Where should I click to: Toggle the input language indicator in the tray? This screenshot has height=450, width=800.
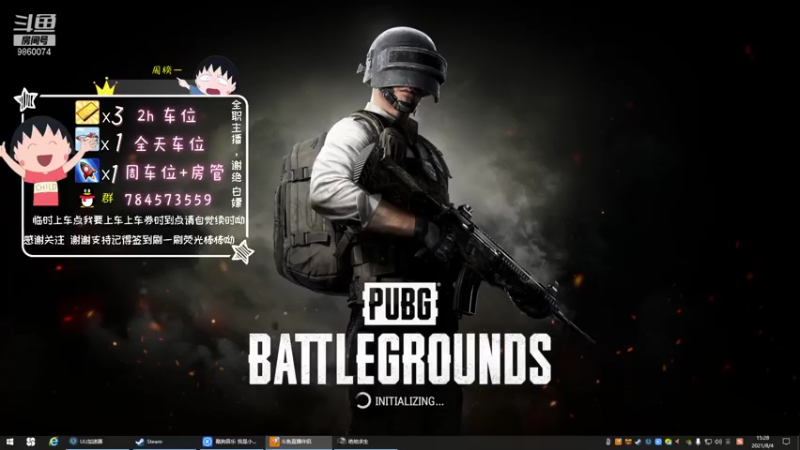[x=728, y=442]
